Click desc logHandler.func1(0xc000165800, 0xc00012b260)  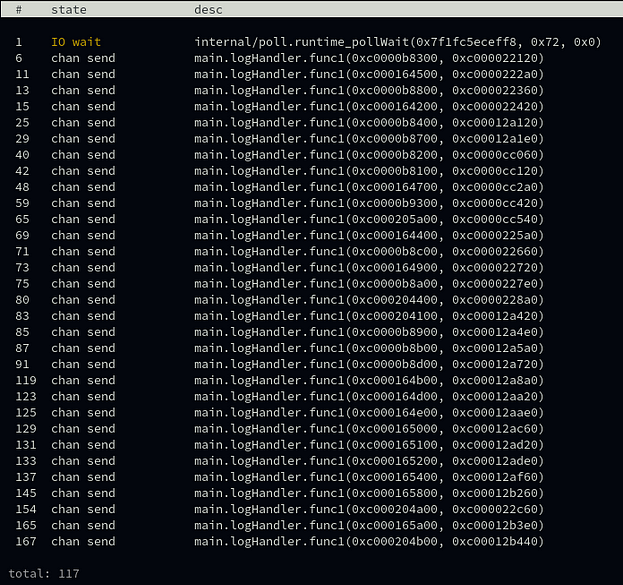coord(369,493)
